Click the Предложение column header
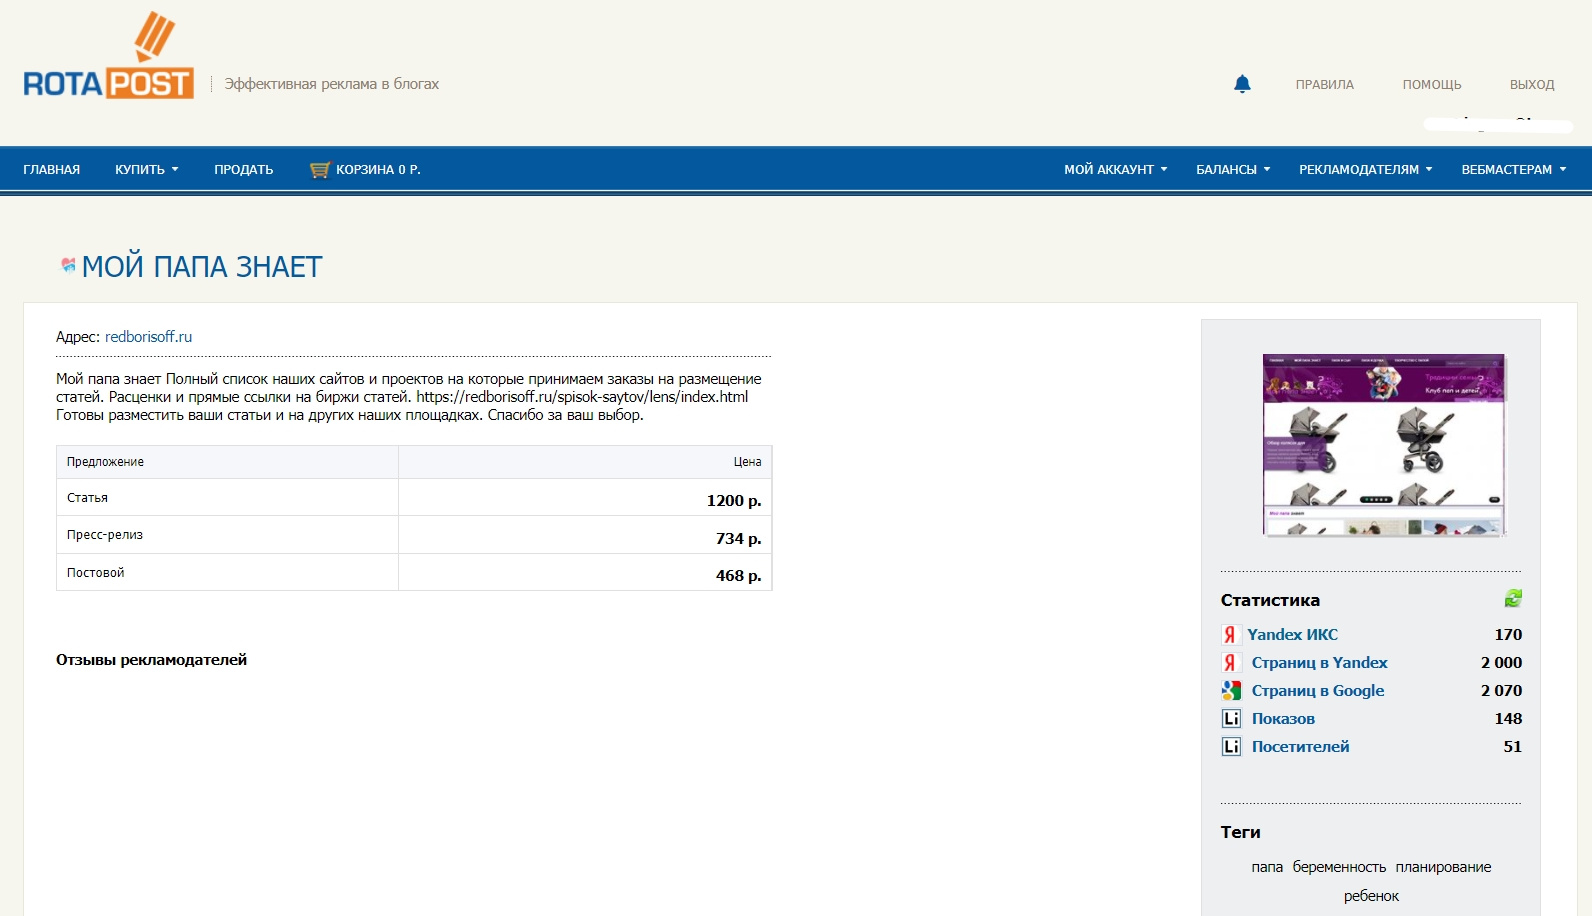This screenshot has height=916, width=1592. (x=105, y=462)
